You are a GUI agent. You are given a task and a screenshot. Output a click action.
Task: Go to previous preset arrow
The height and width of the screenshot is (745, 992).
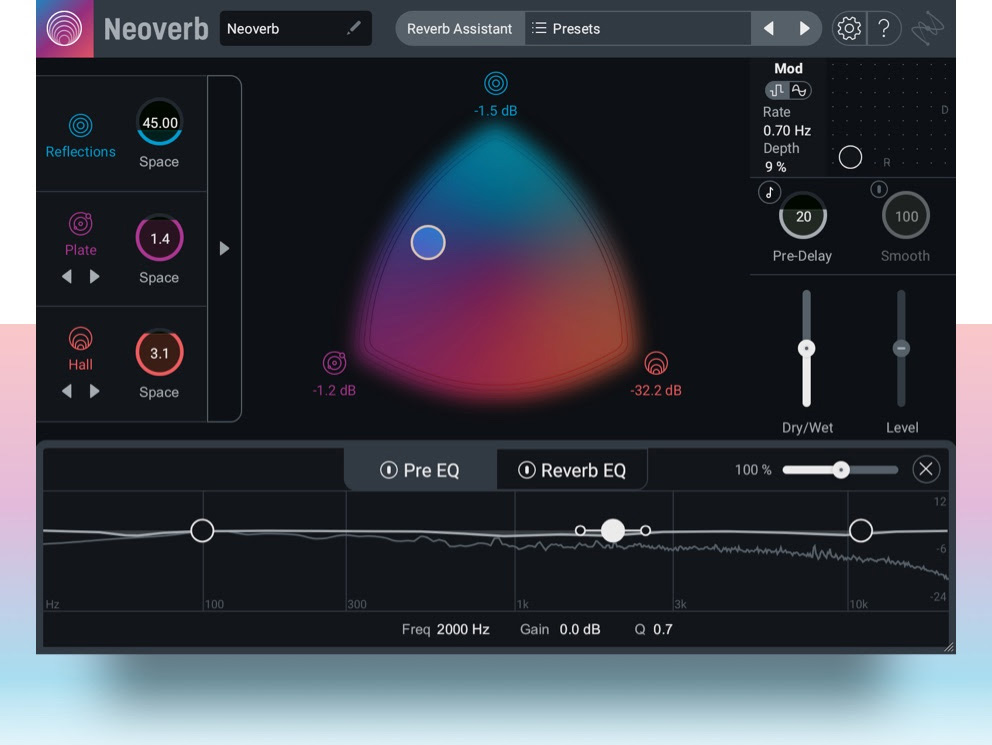(769, 28)
